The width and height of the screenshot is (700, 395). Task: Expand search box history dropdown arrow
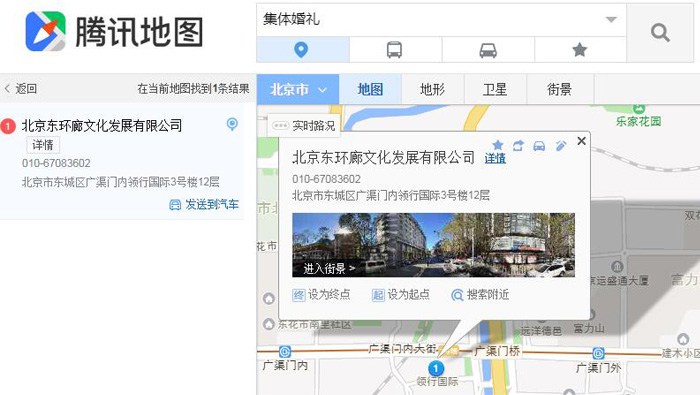point(611,19)
